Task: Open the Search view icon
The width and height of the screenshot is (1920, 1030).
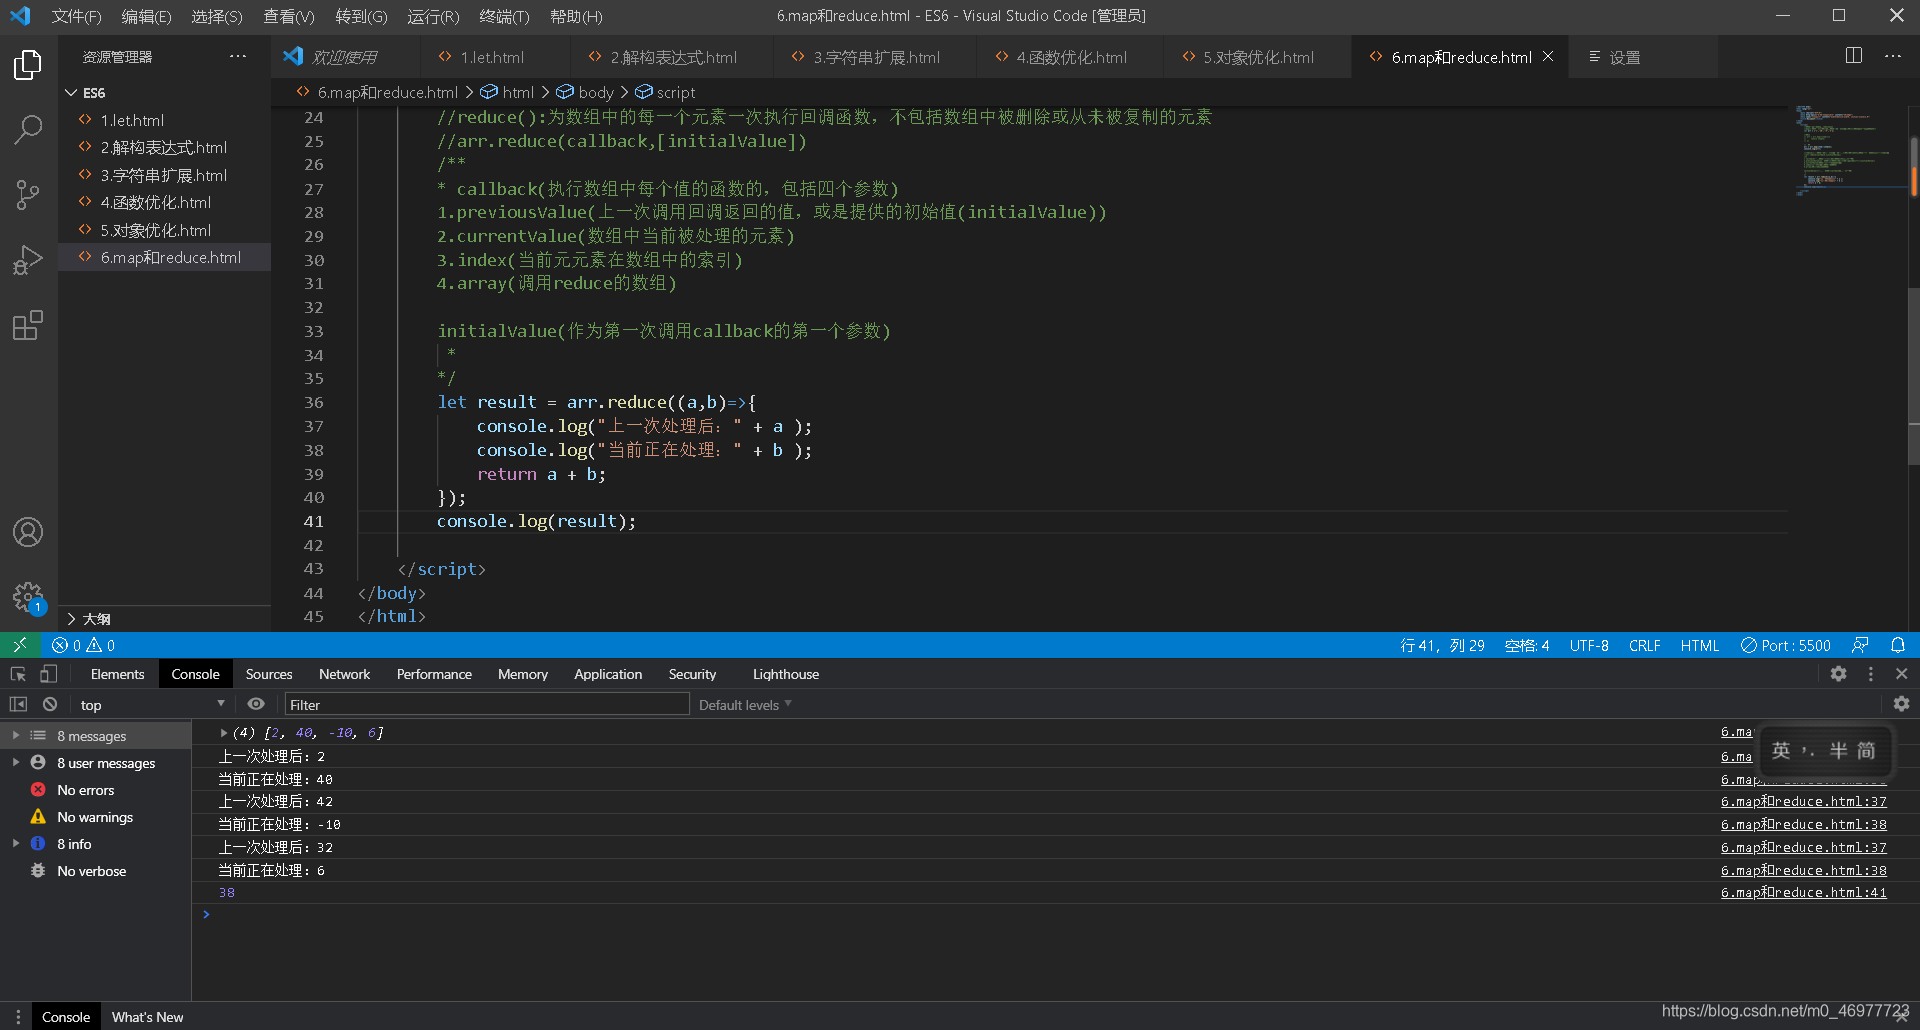Action: pos(28,129)
